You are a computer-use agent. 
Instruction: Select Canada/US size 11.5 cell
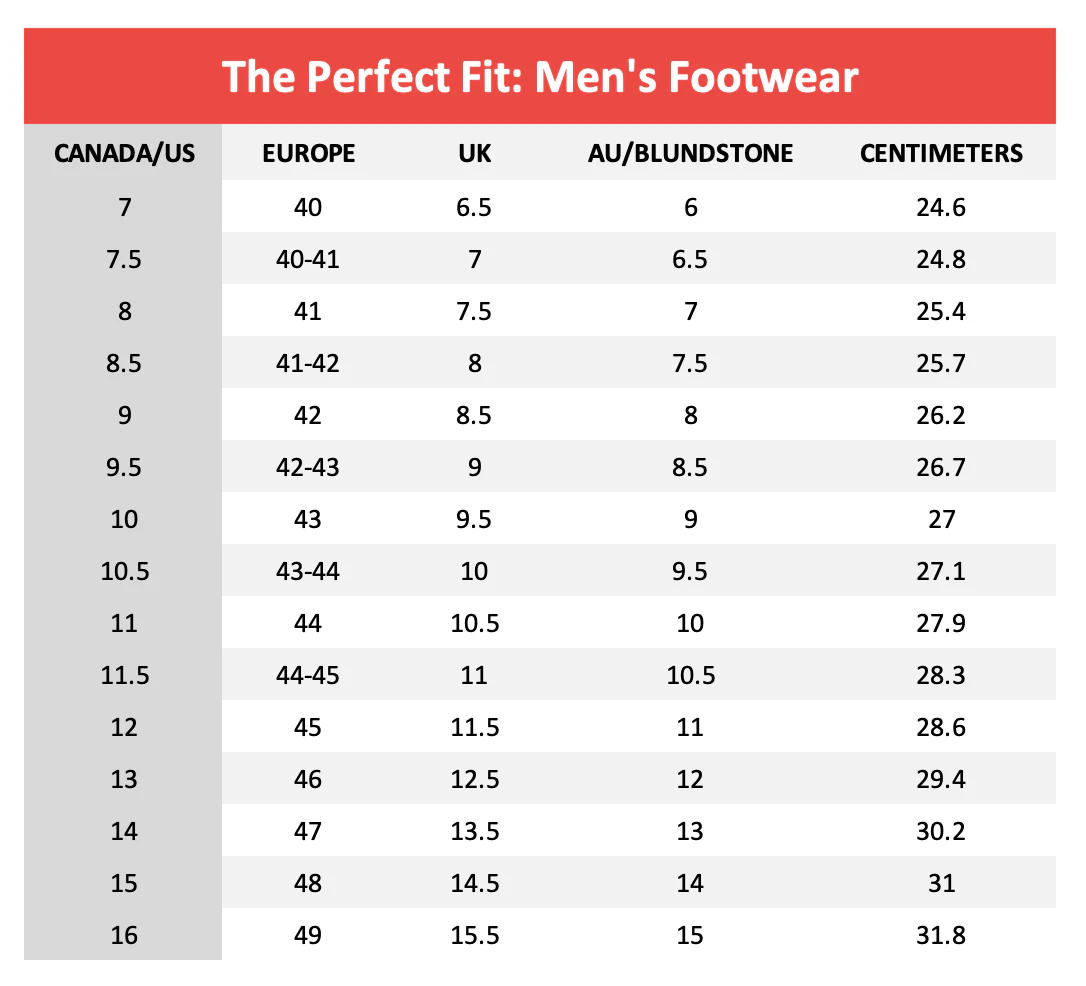coord(124,676)
